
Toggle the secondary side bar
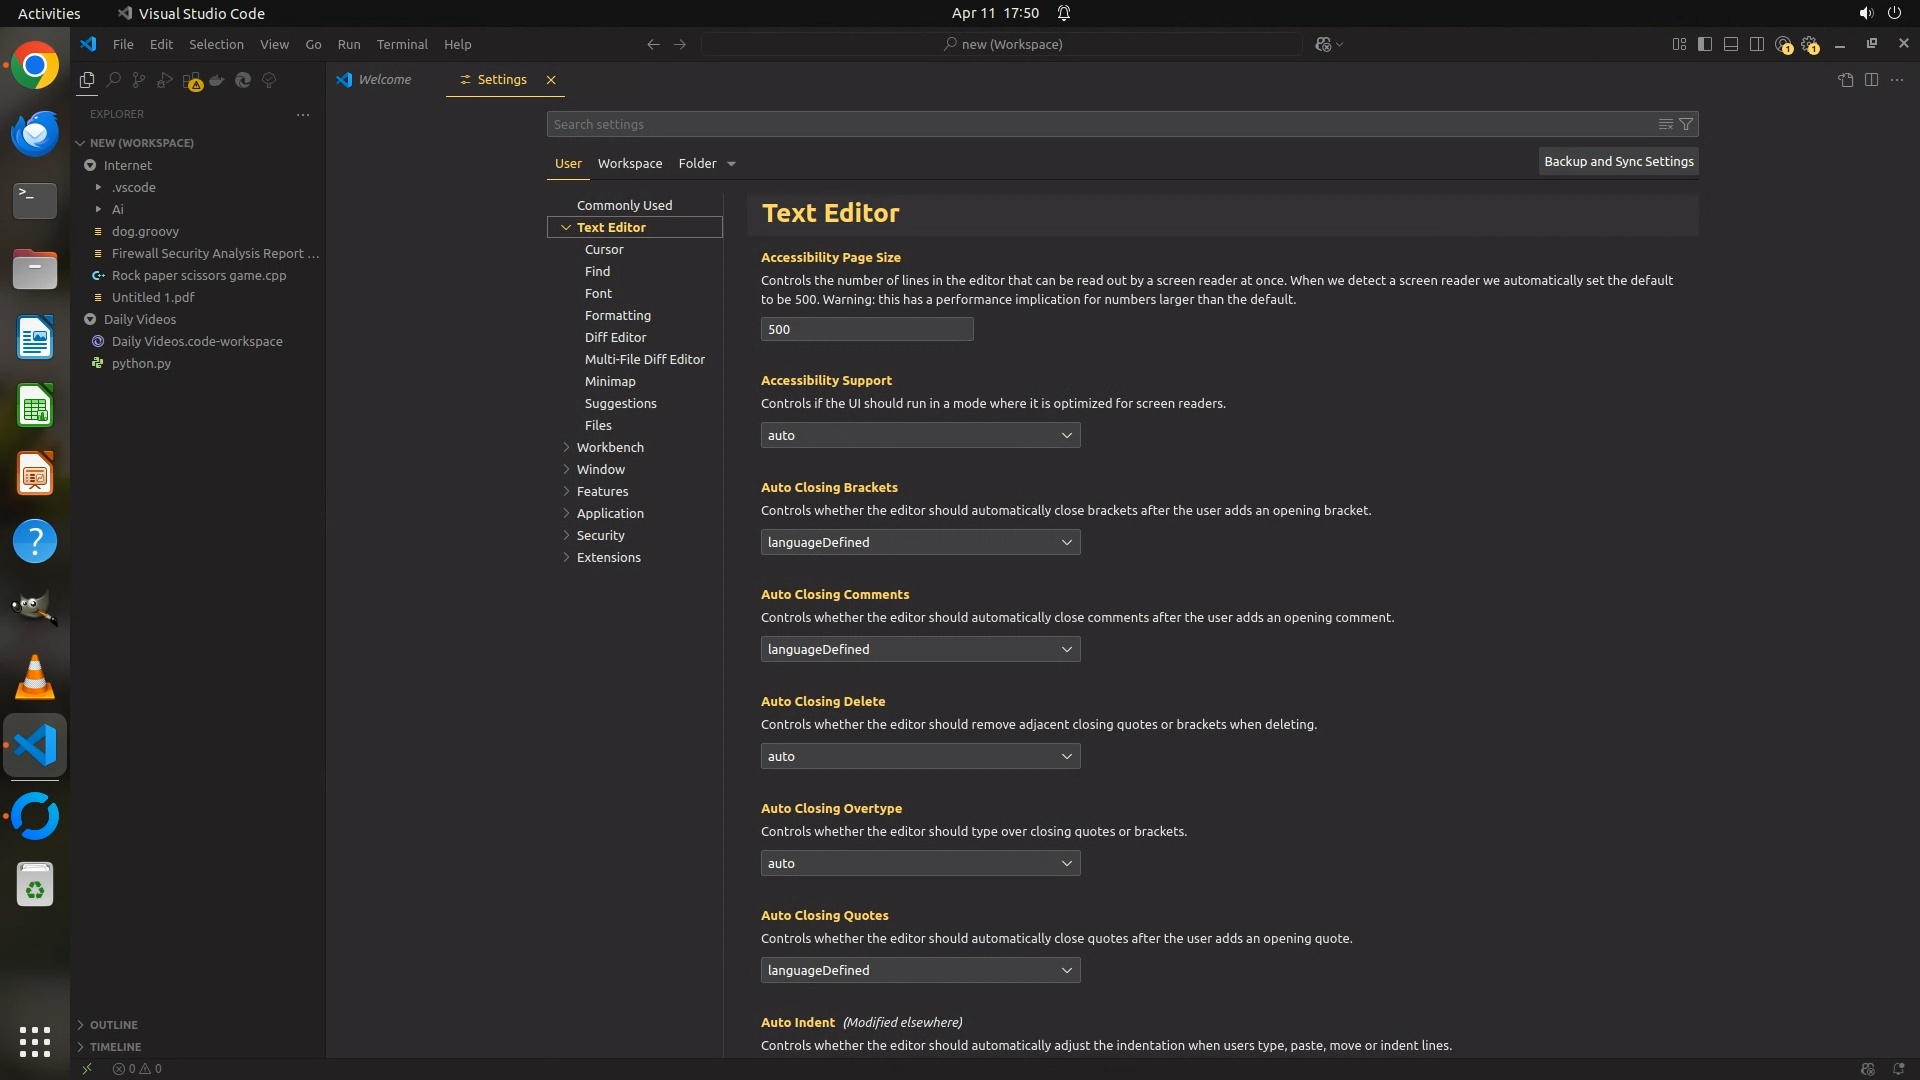click(1757, 44)
